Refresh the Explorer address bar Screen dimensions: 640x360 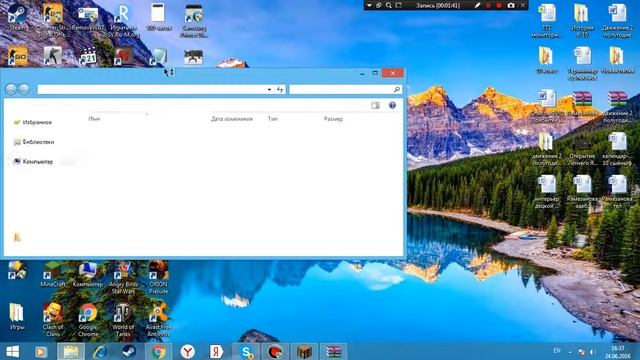(x=280, y=89)
